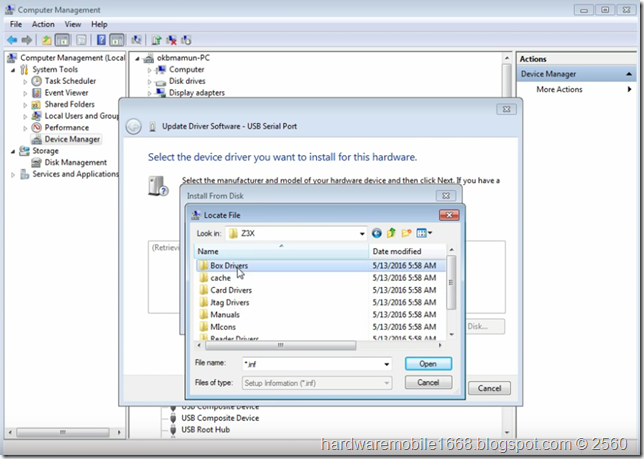The width and height of the screenshot is (644, 459).
Task: Click More Actions in Actions pane
Action: coord(559,89)
